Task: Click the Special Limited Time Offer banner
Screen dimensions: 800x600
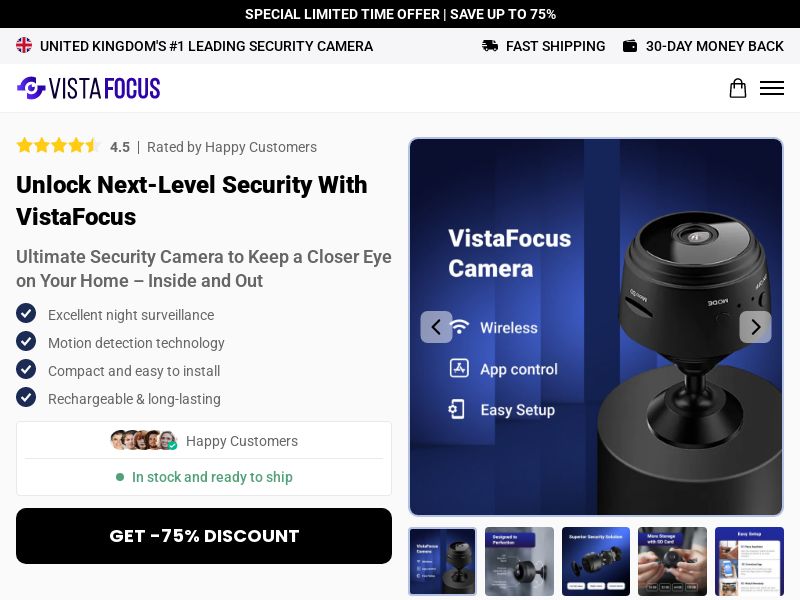Action: pos(400,14)
